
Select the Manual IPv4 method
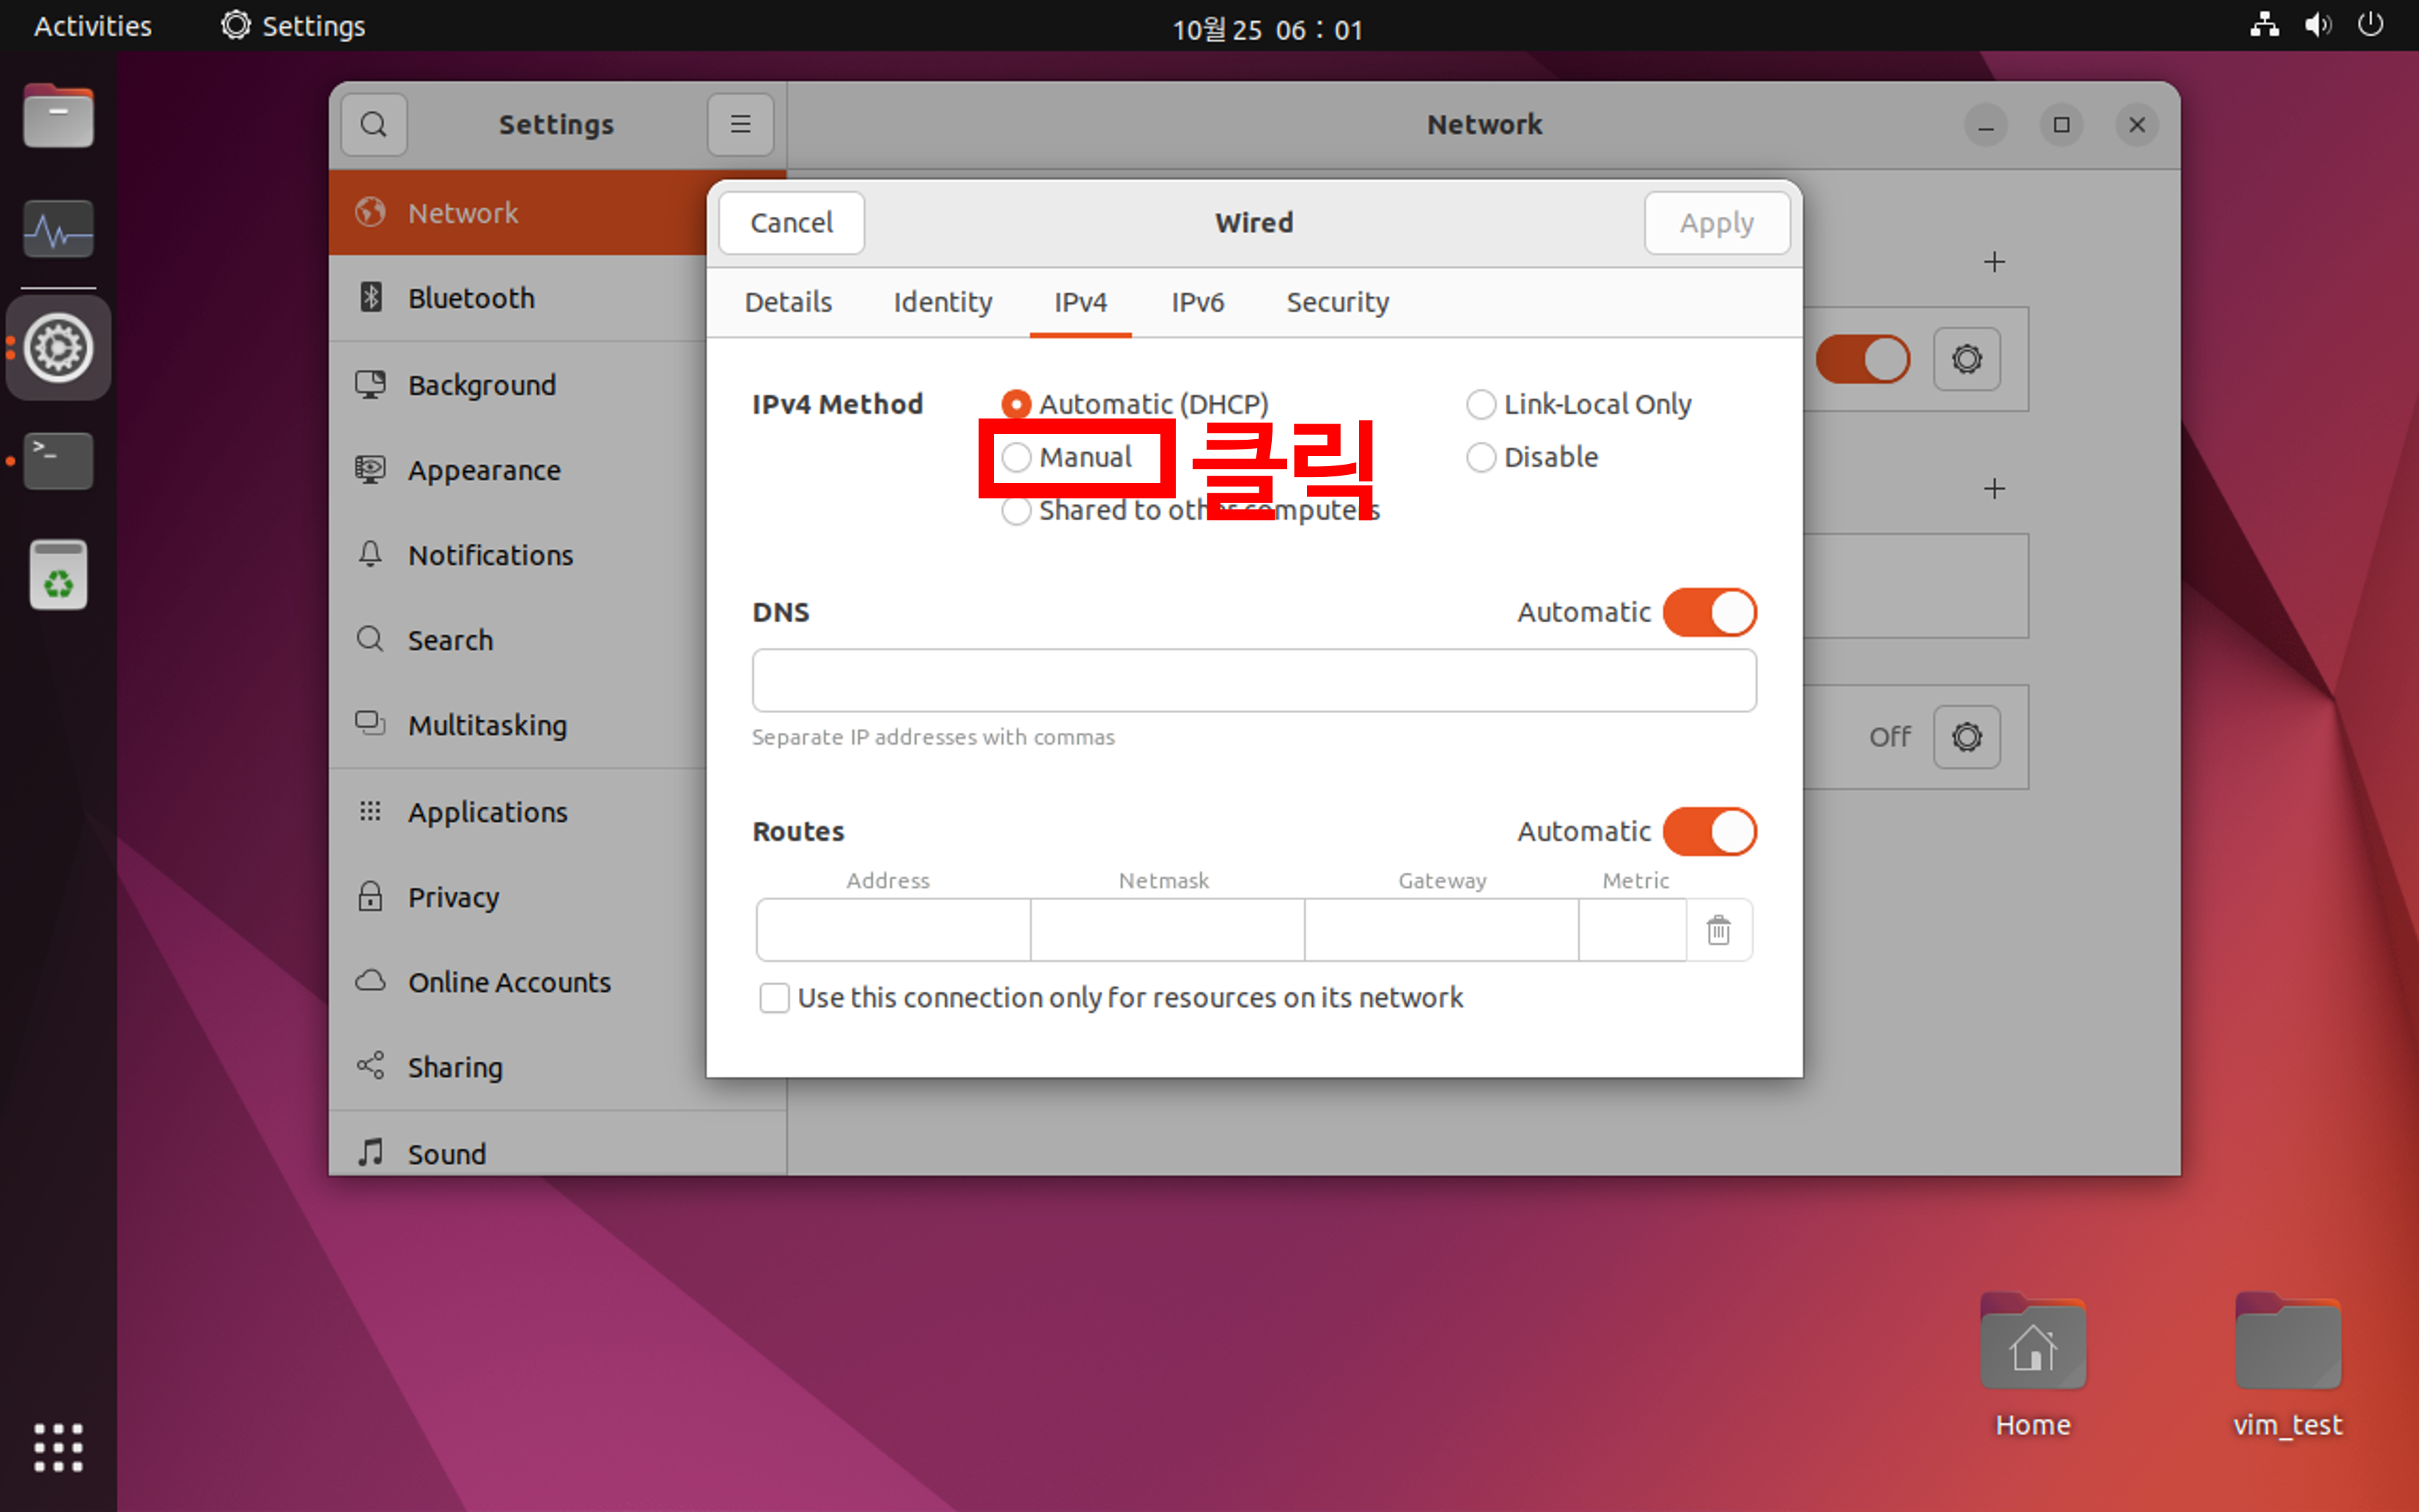1016,458
